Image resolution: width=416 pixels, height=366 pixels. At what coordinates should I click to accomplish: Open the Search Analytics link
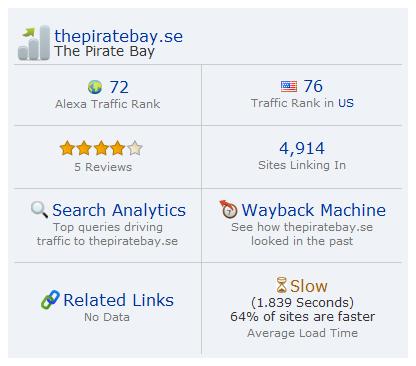119,210
